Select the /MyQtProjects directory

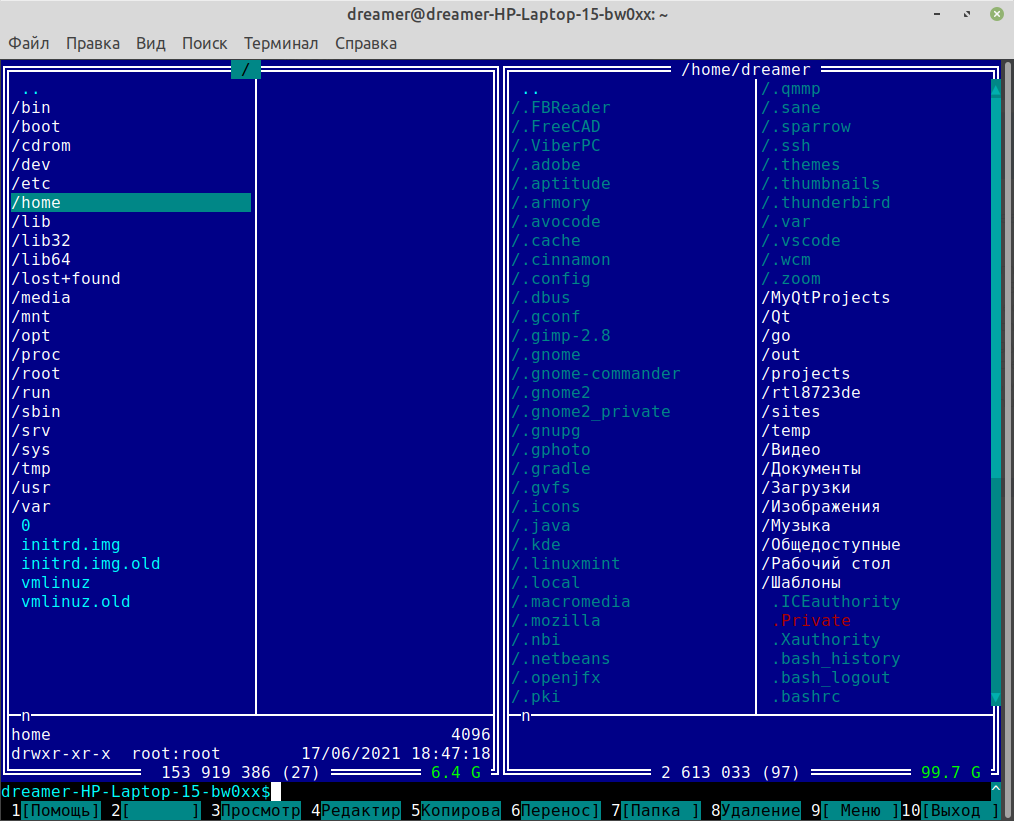pos(826,297)
